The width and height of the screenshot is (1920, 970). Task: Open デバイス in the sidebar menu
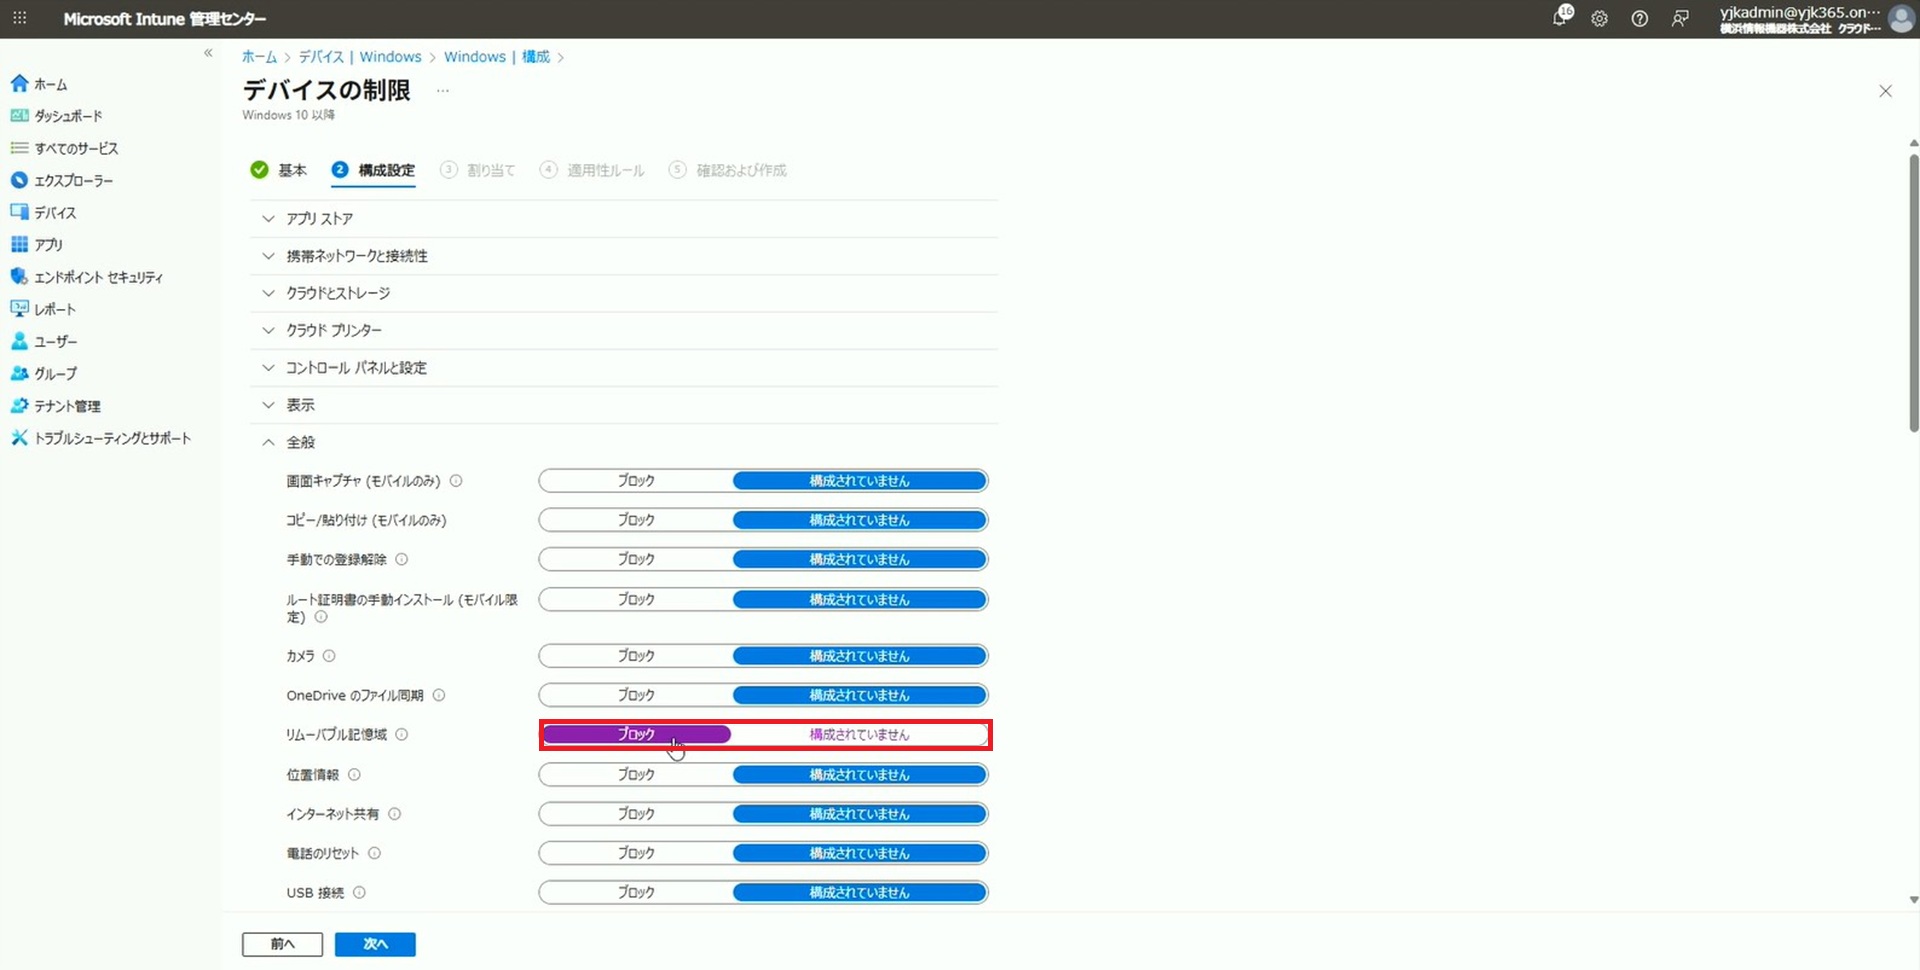tap(55, 213)
